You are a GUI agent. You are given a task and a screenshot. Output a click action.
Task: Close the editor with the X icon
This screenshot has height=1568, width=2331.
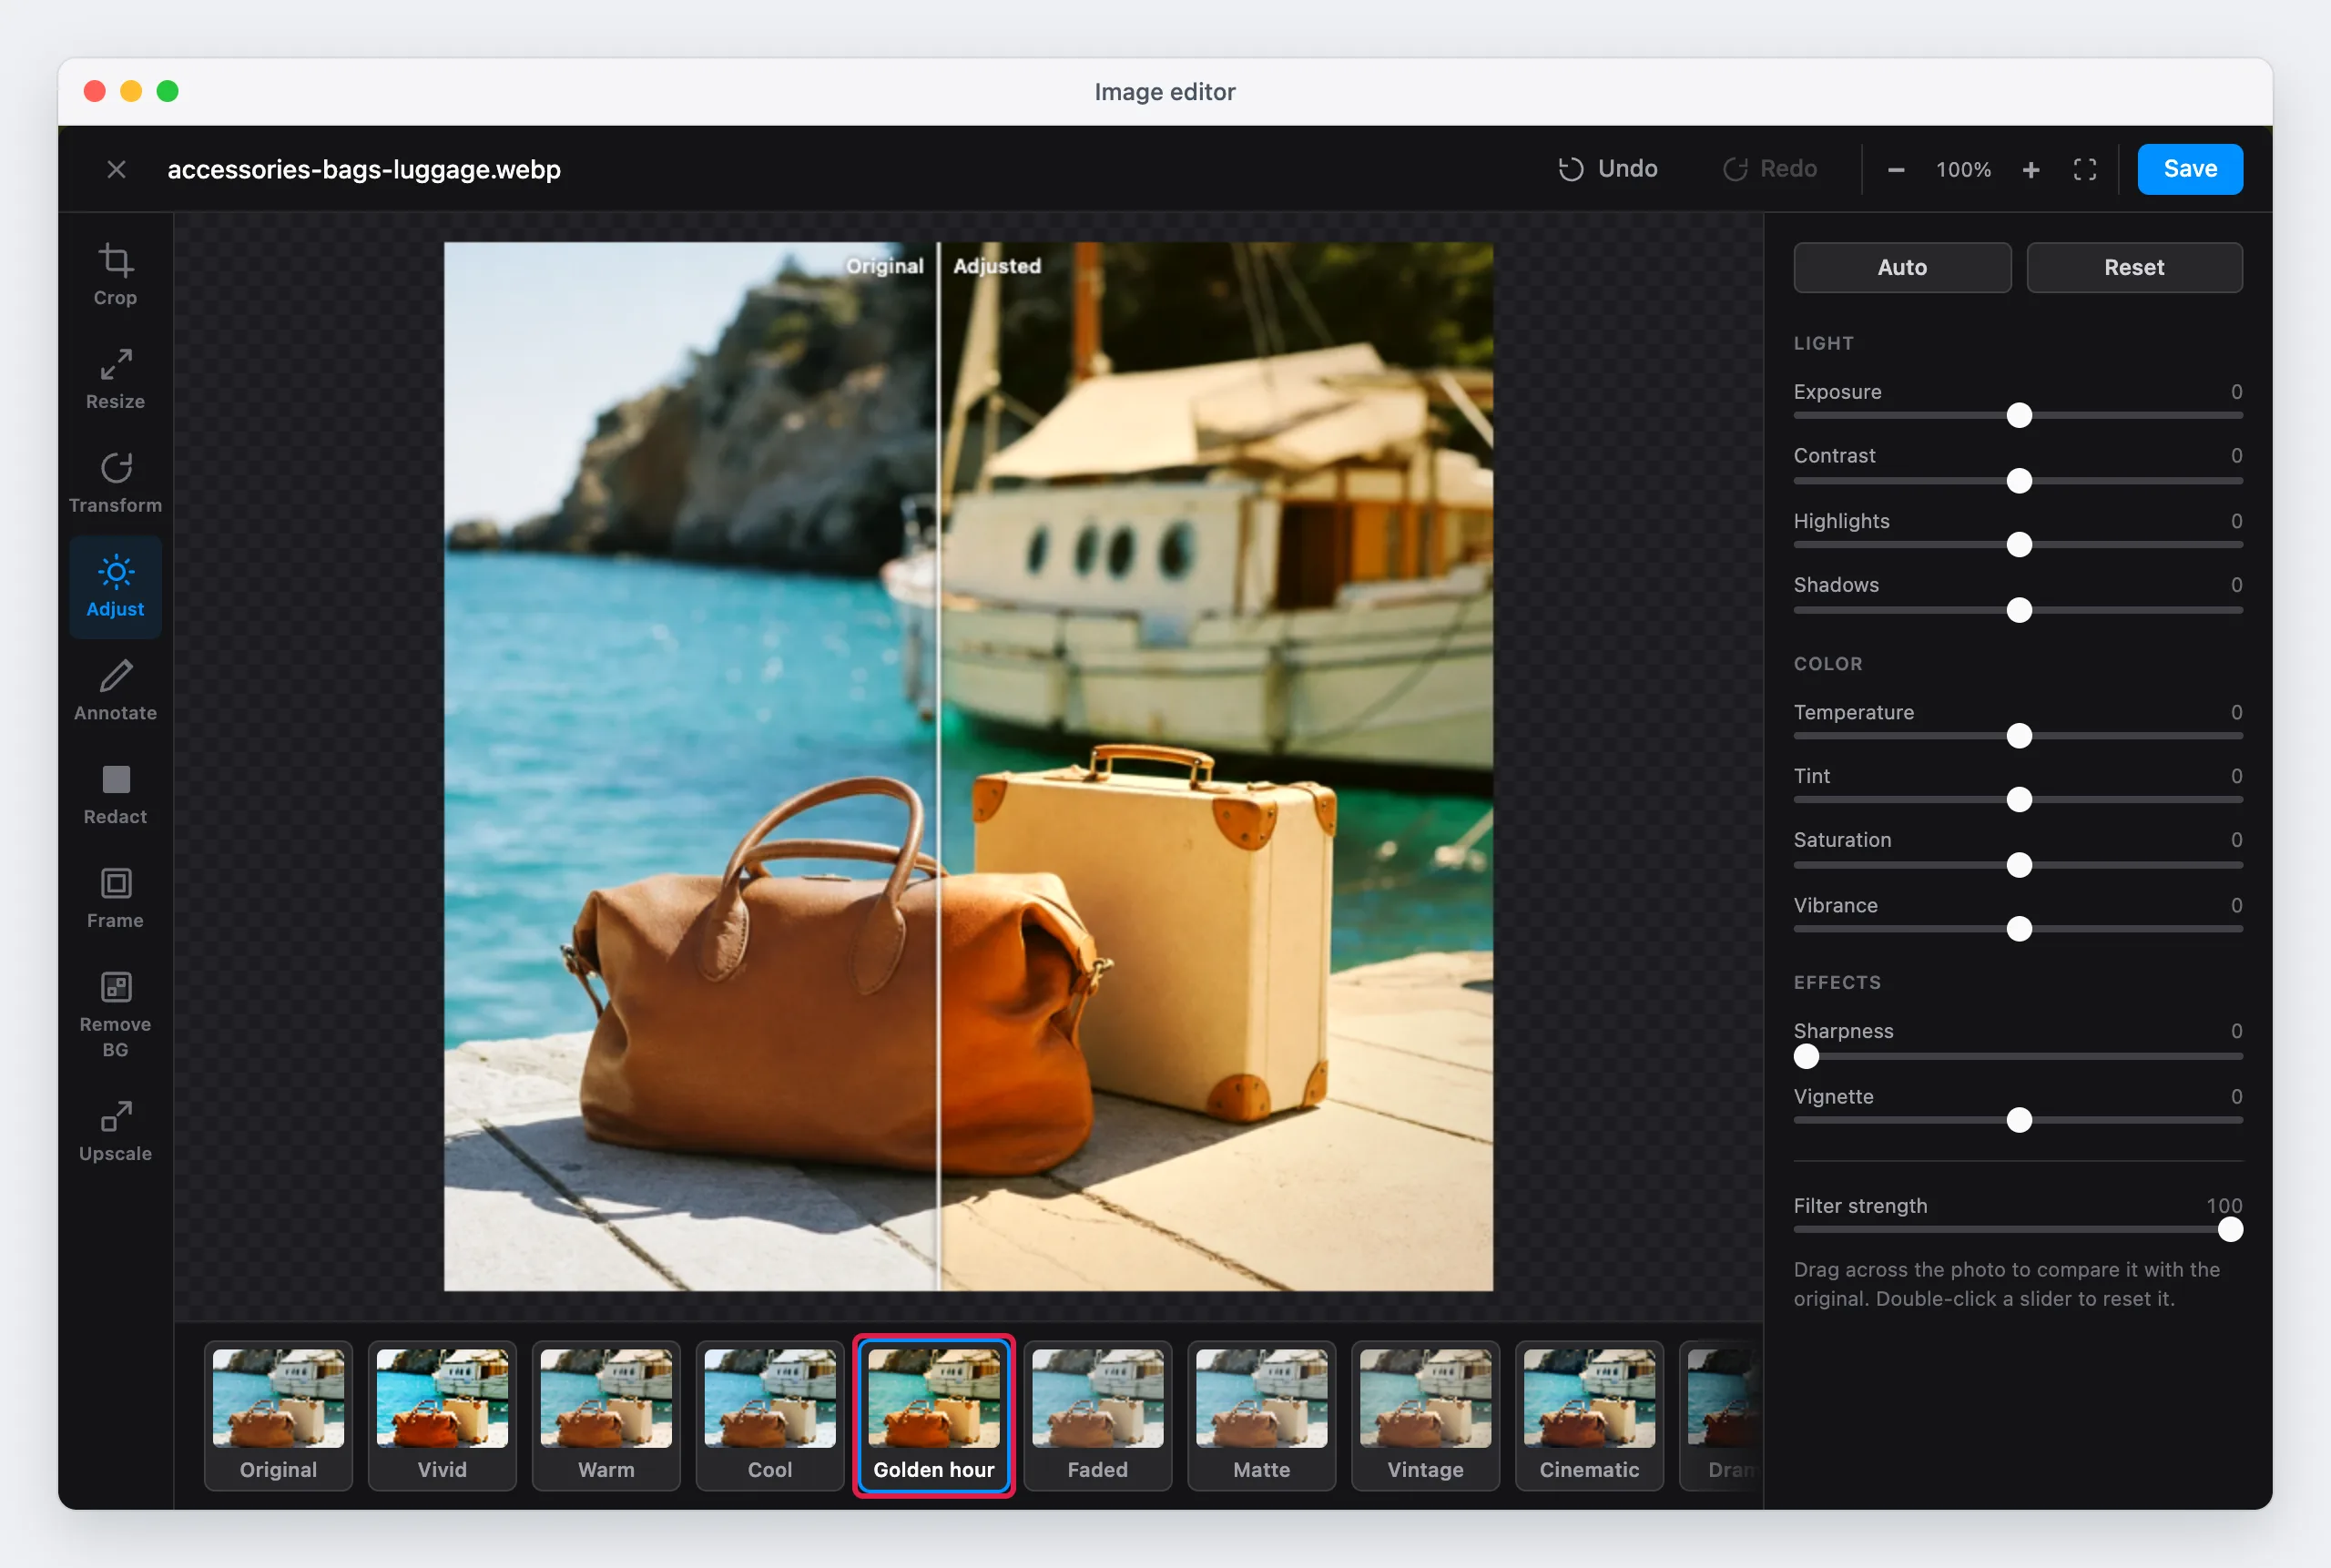pos(116,169)
